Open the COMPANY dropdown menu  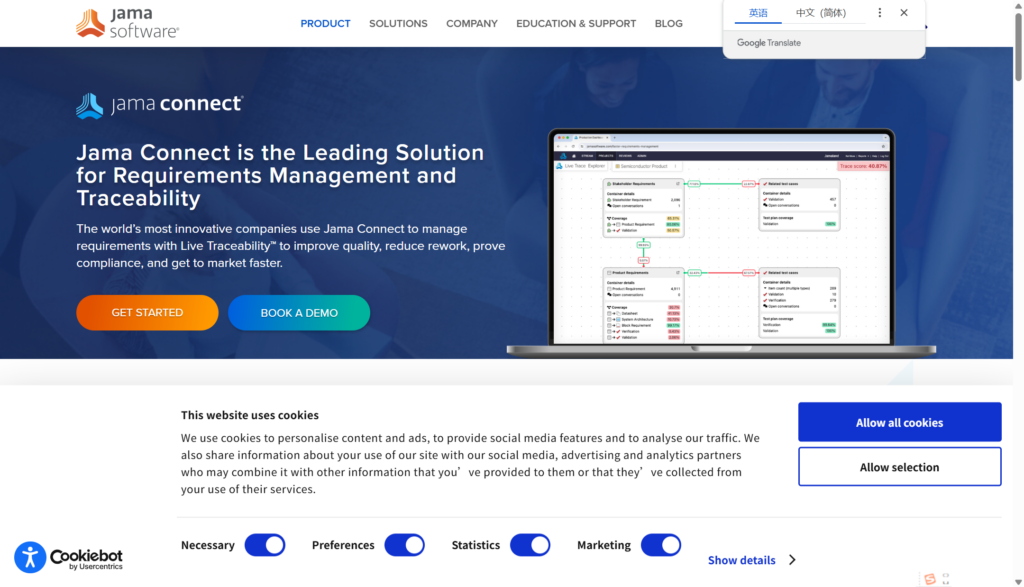(x=471, y=23)
